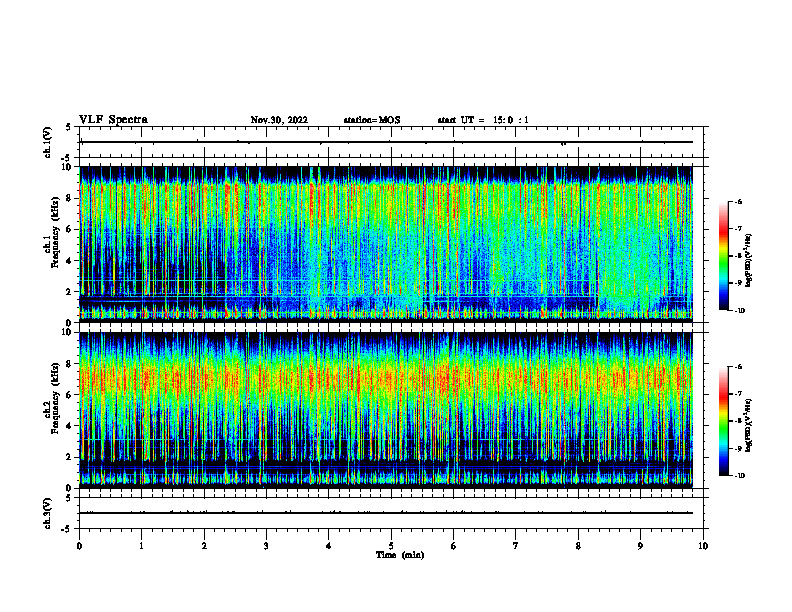The image size is (792, 612).
Task: Click time axis tick label "5"
Action: 391,546
